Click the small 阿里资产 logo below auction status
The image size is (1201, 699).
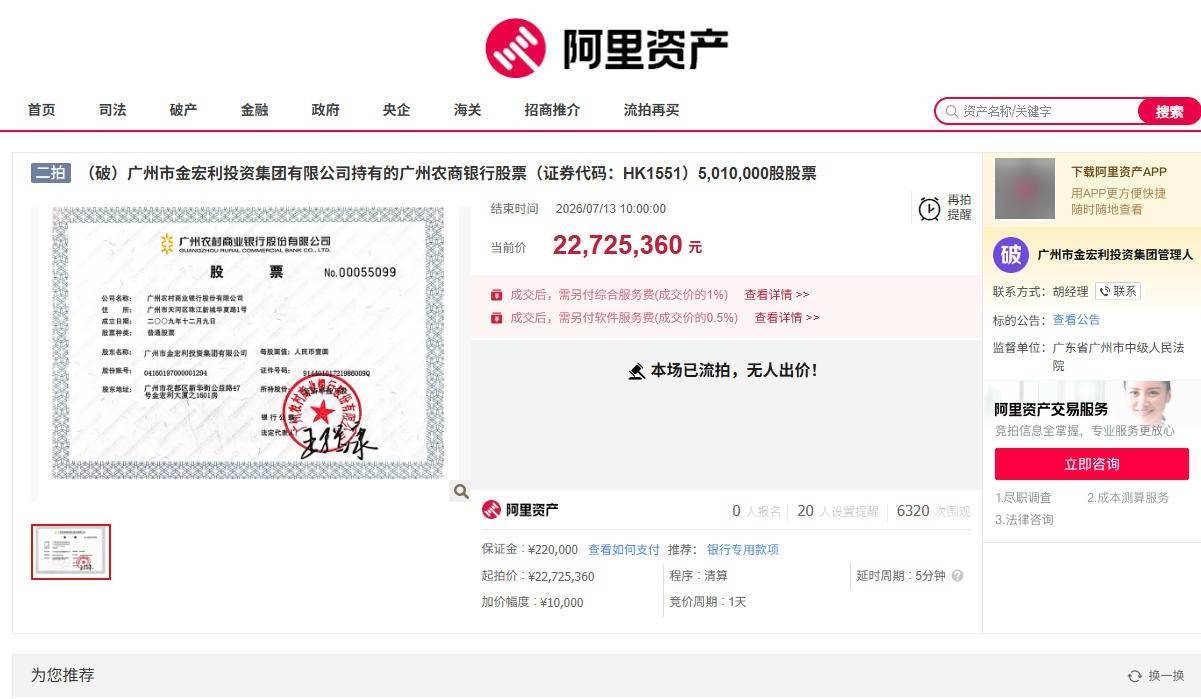520,510
